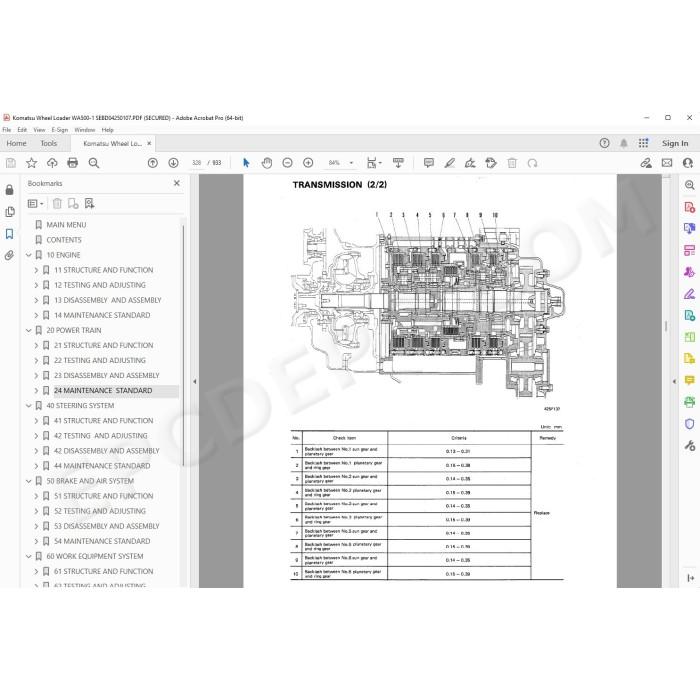Open attachments paperclip panel
Screen dimensions: 700x700
9,255
